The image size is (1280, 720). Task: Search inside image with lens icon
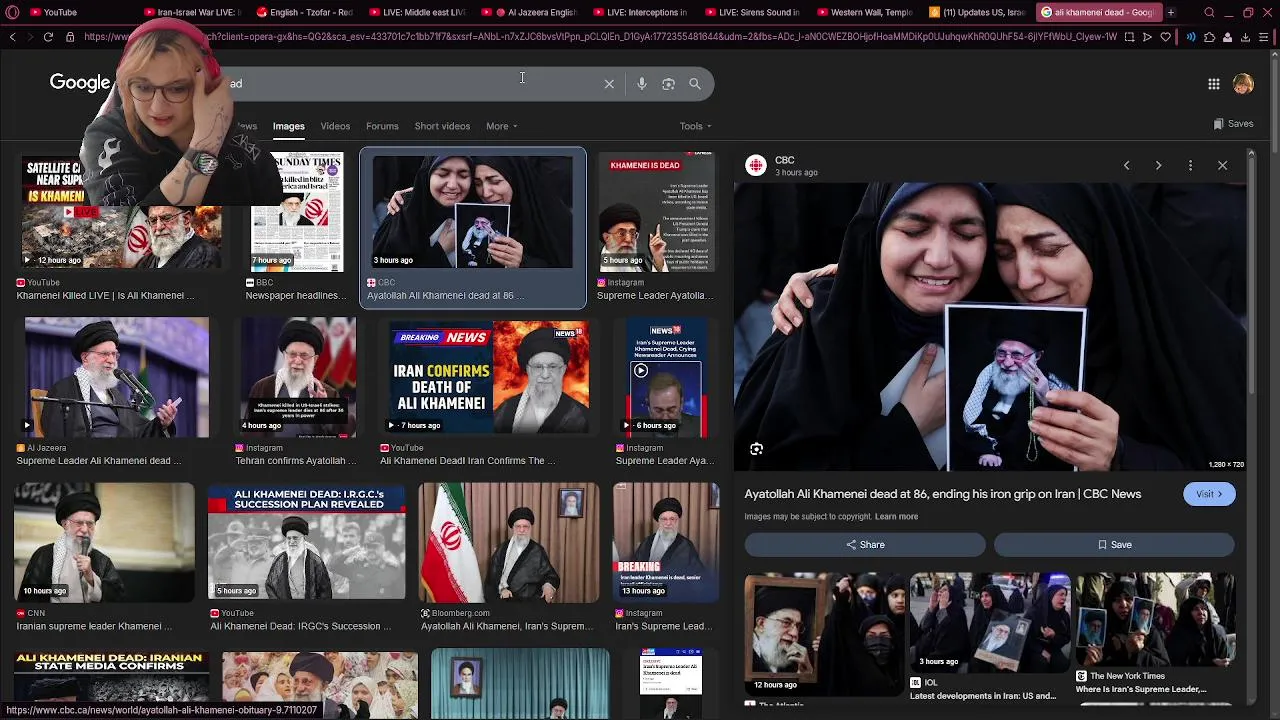pos(756,449)
